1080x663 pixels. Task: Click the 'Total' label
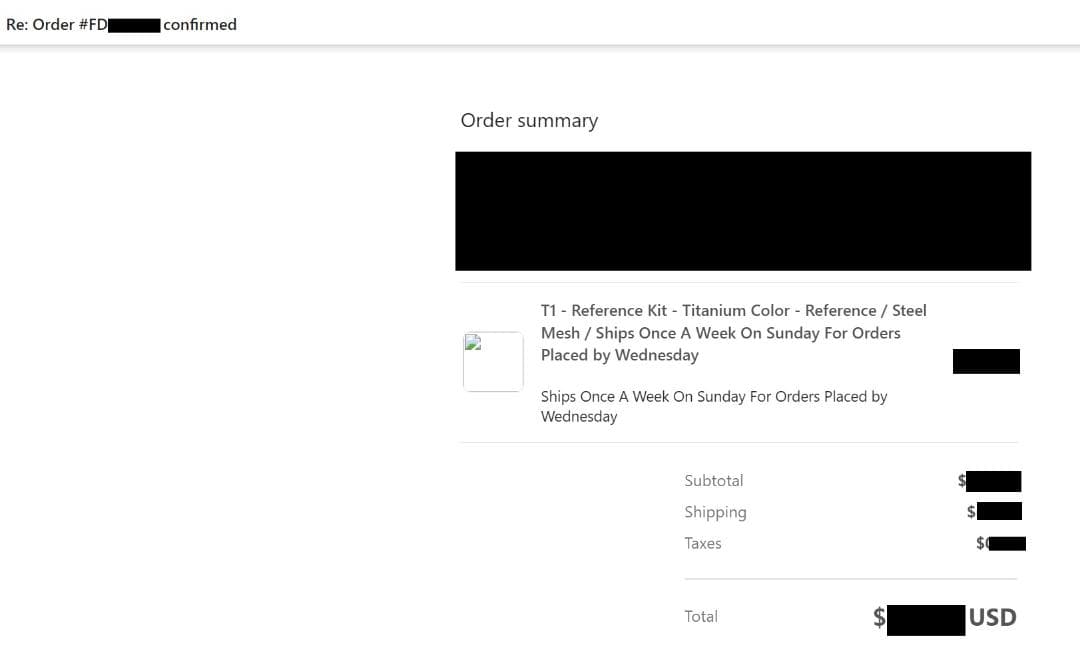click(x=701, y=616)
